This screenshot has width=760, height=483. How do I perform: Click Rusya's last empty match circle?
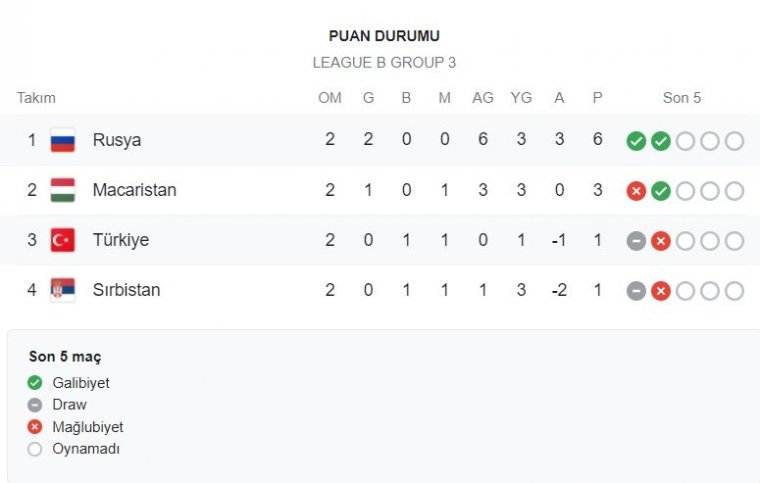tap(734, 141)
